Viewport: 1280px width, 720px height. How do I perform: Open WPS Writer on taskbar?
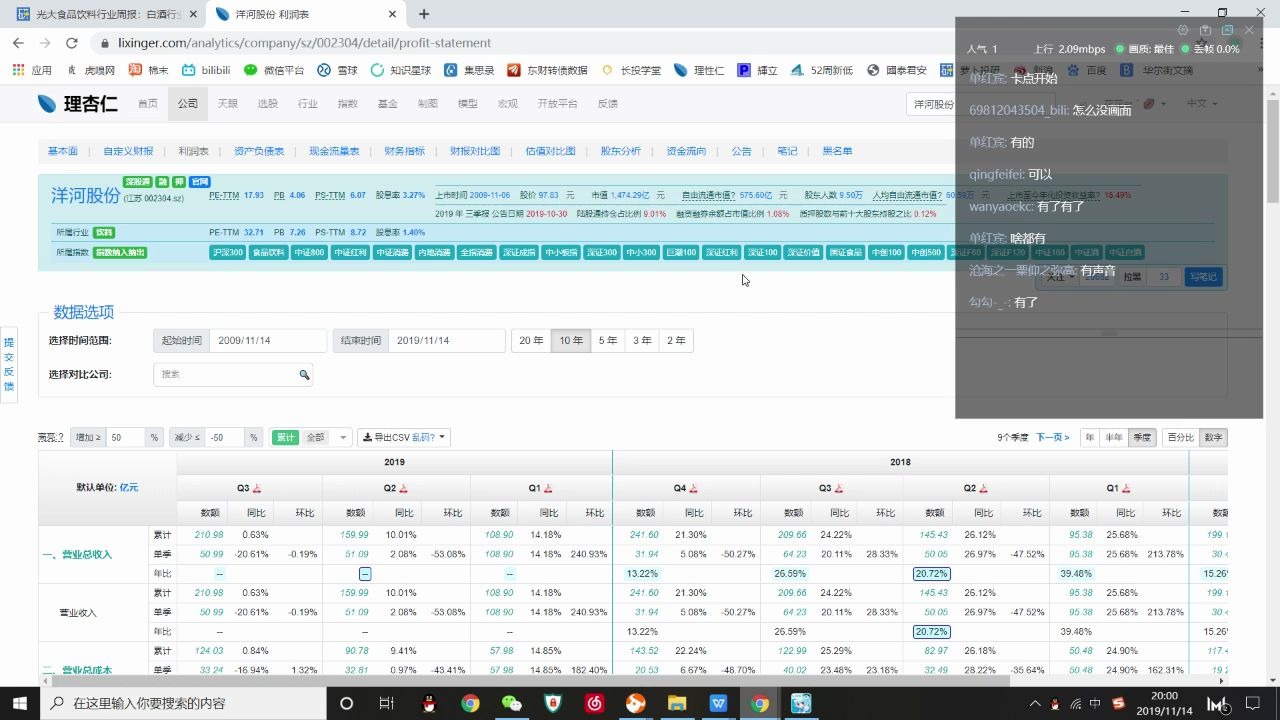coord(718,703)
